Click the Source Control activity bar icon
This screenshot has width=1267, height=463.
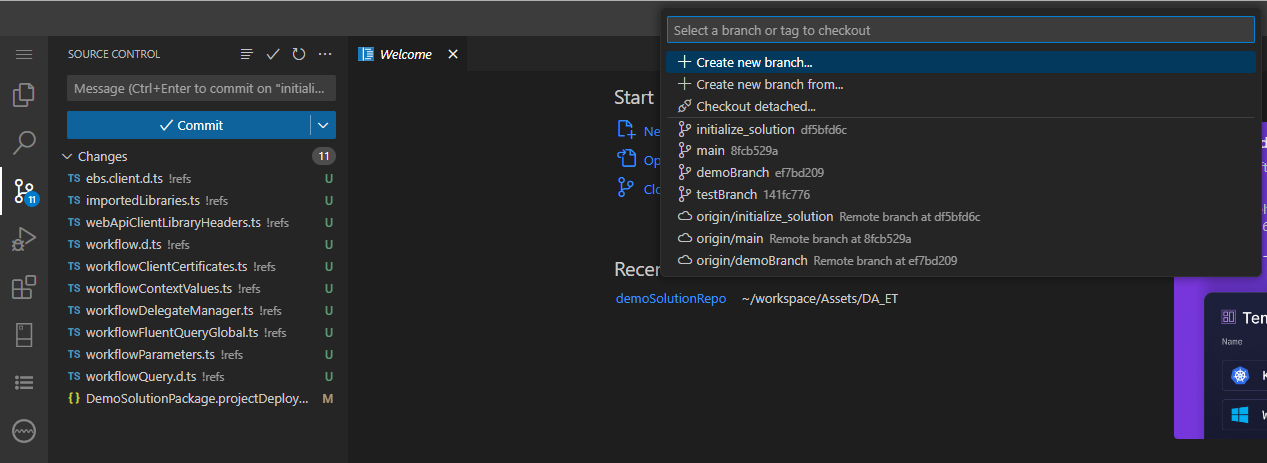(24, 190)
